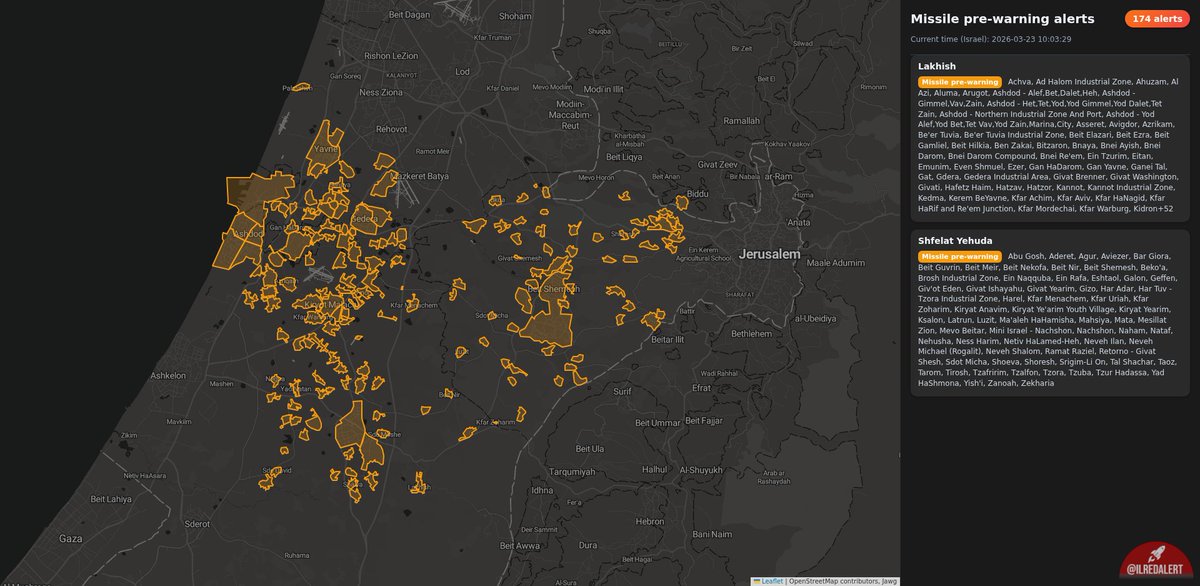This screenshot has height=586, width=1200.
Task: Click the Ukraine flag icon beside Leaflet
Action: coord(757,580)
